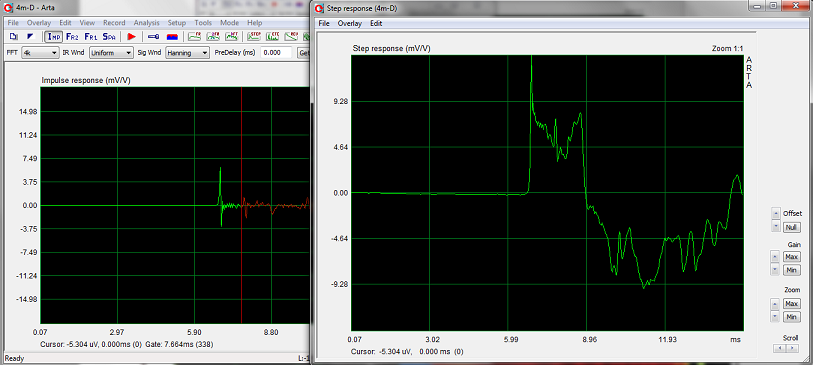Viewport: 813px width, 365px height.
Task: Open File menu in Step response window
Action: point(324,23)
